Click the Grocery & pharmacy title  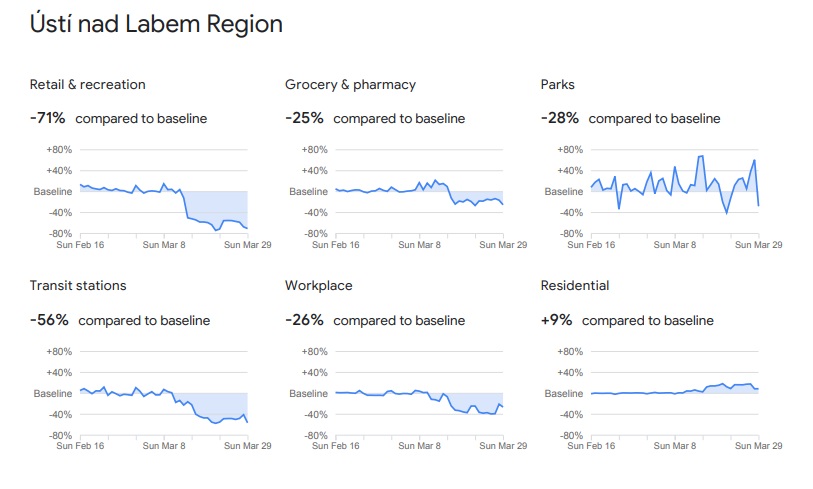click(350, 85)
